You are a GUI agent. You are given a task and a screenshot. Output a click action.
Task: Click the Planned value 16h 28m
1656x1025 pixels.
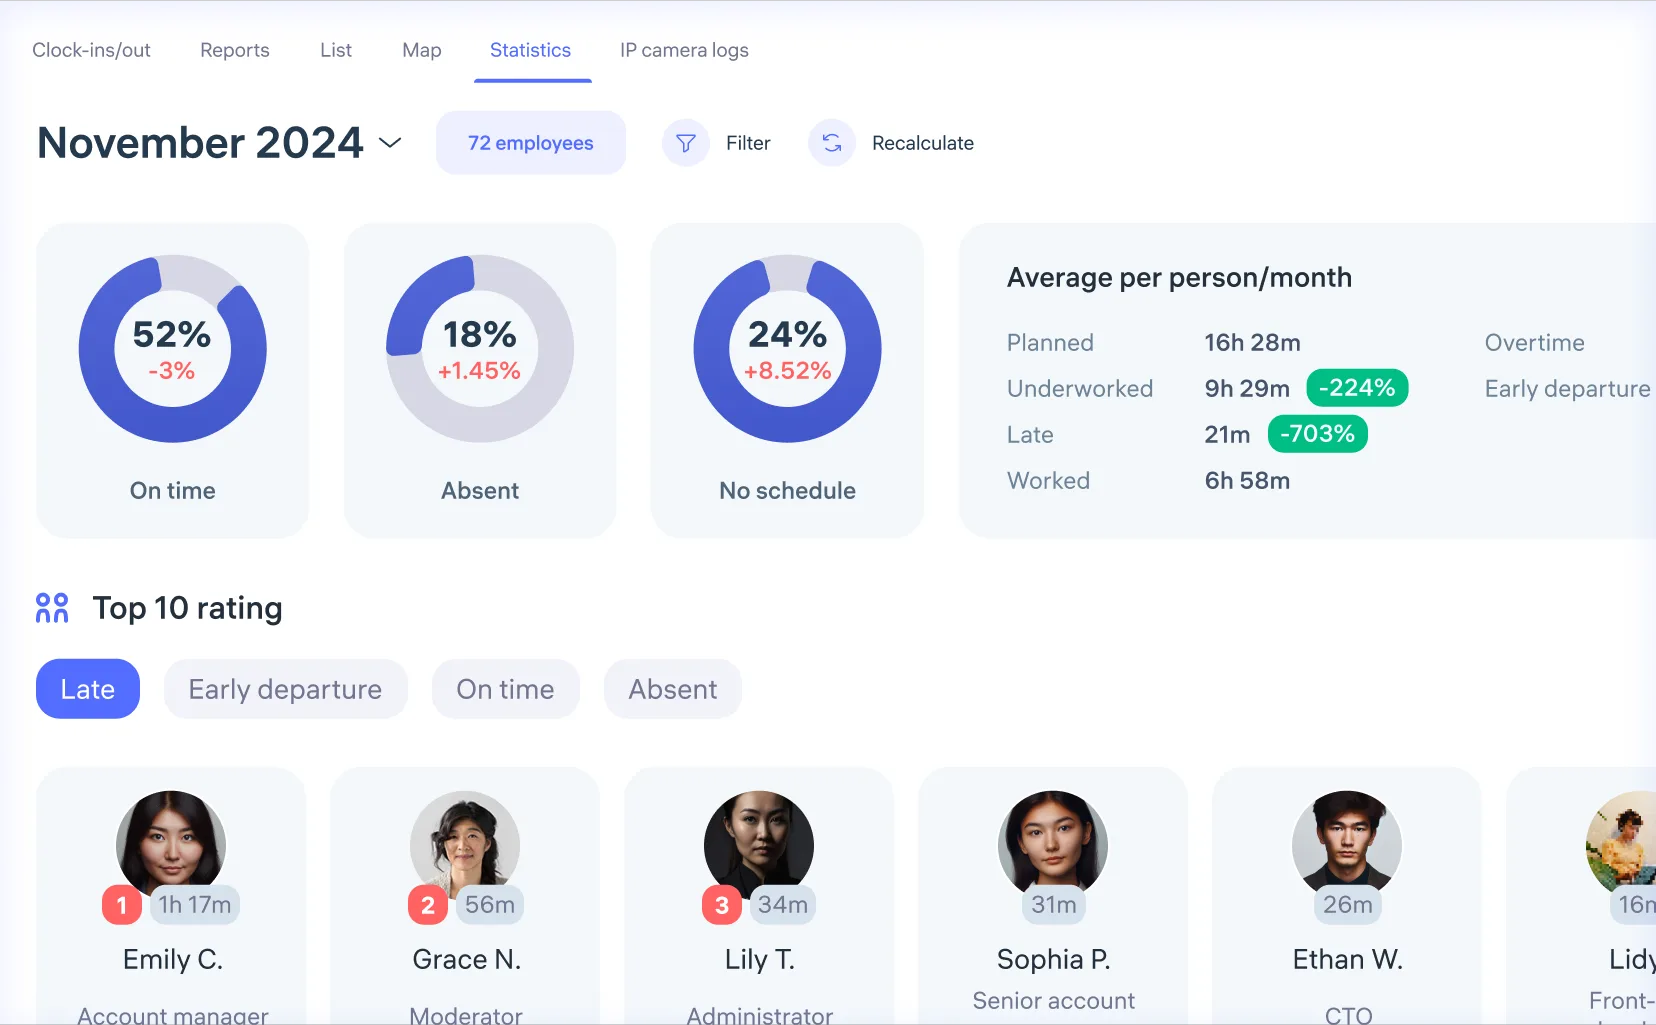click(x=1252, y=343)
